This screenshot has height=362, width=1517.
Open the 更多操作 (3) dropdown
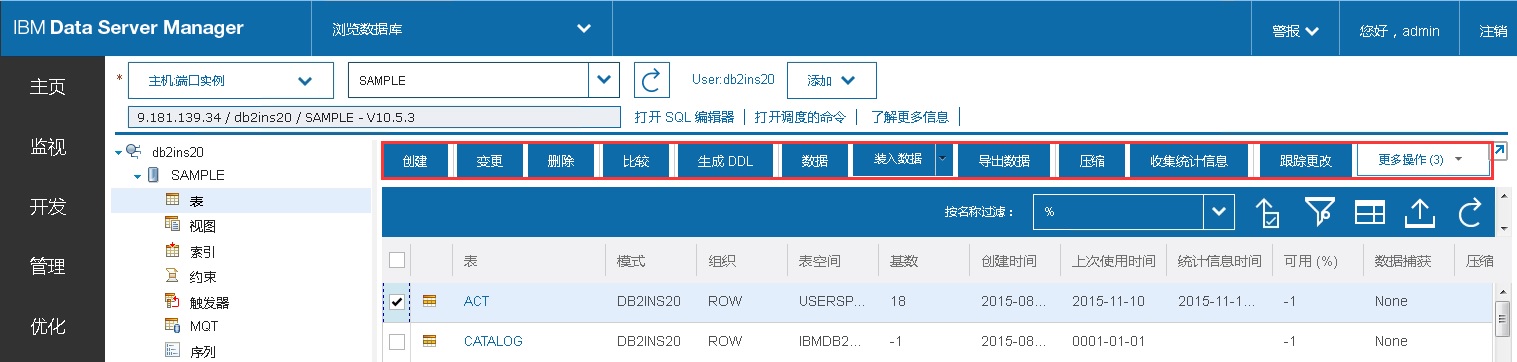click(1423, 160)
